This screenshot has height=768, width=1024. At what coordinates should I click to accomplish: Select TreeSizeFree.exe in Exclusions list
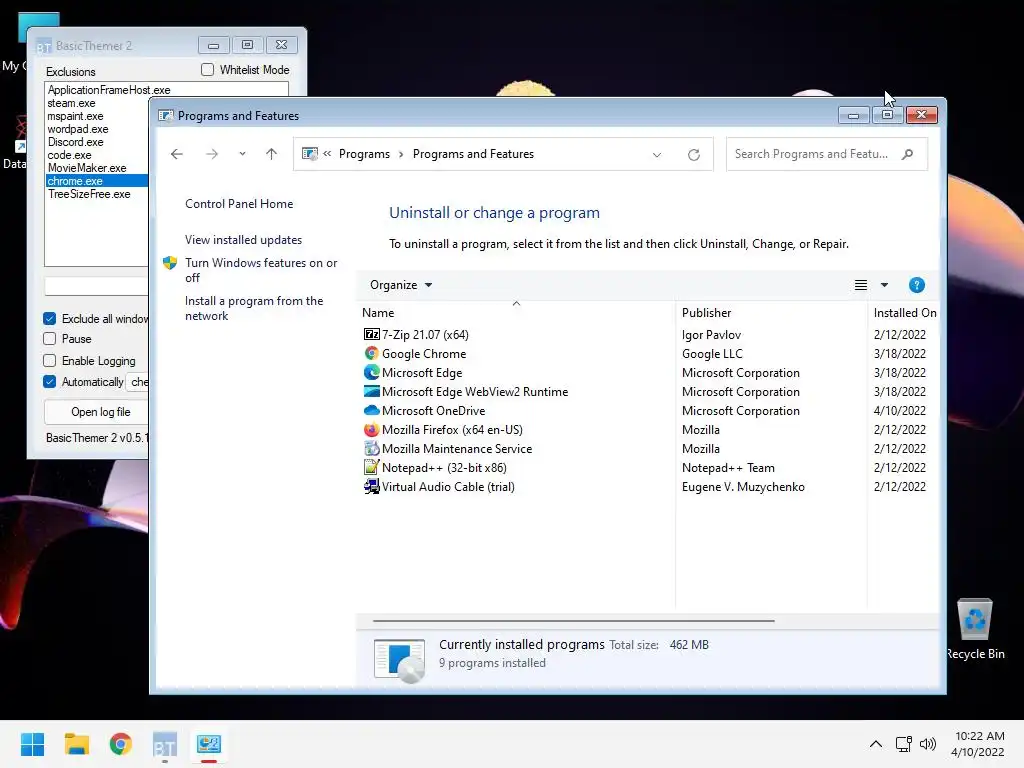click(x=97, y=194)
